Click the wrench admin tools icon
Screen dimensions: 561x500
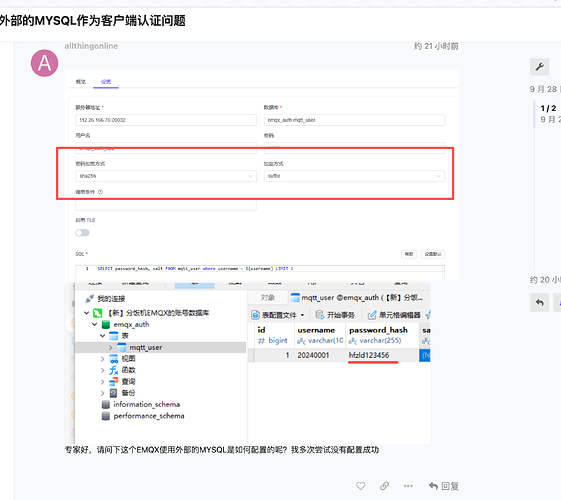coord(539,67)
